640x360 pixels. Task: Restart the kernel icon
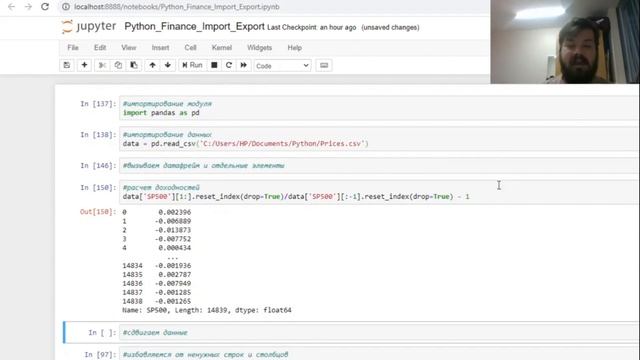229,65
